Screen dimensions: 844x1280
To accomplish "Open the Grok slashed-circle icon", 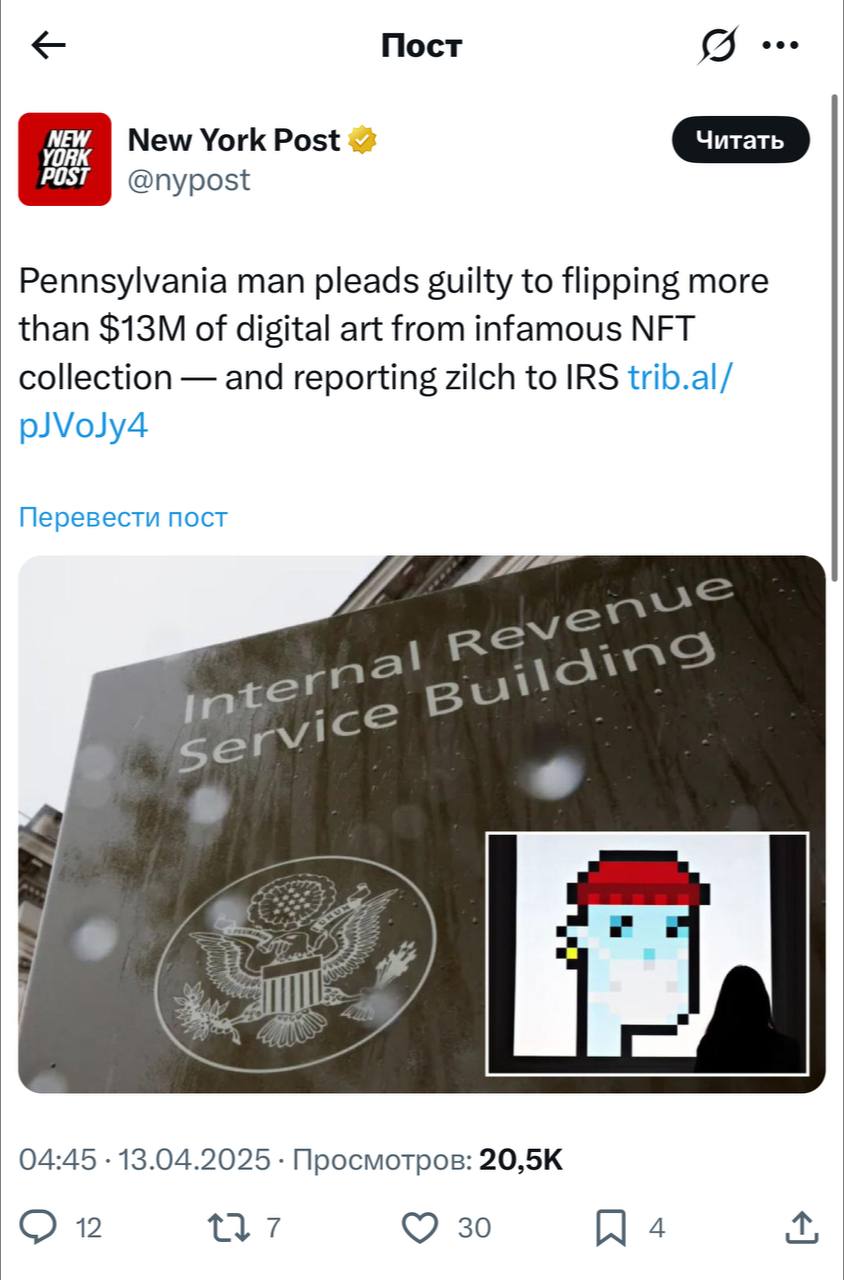I will pos(718,45).
